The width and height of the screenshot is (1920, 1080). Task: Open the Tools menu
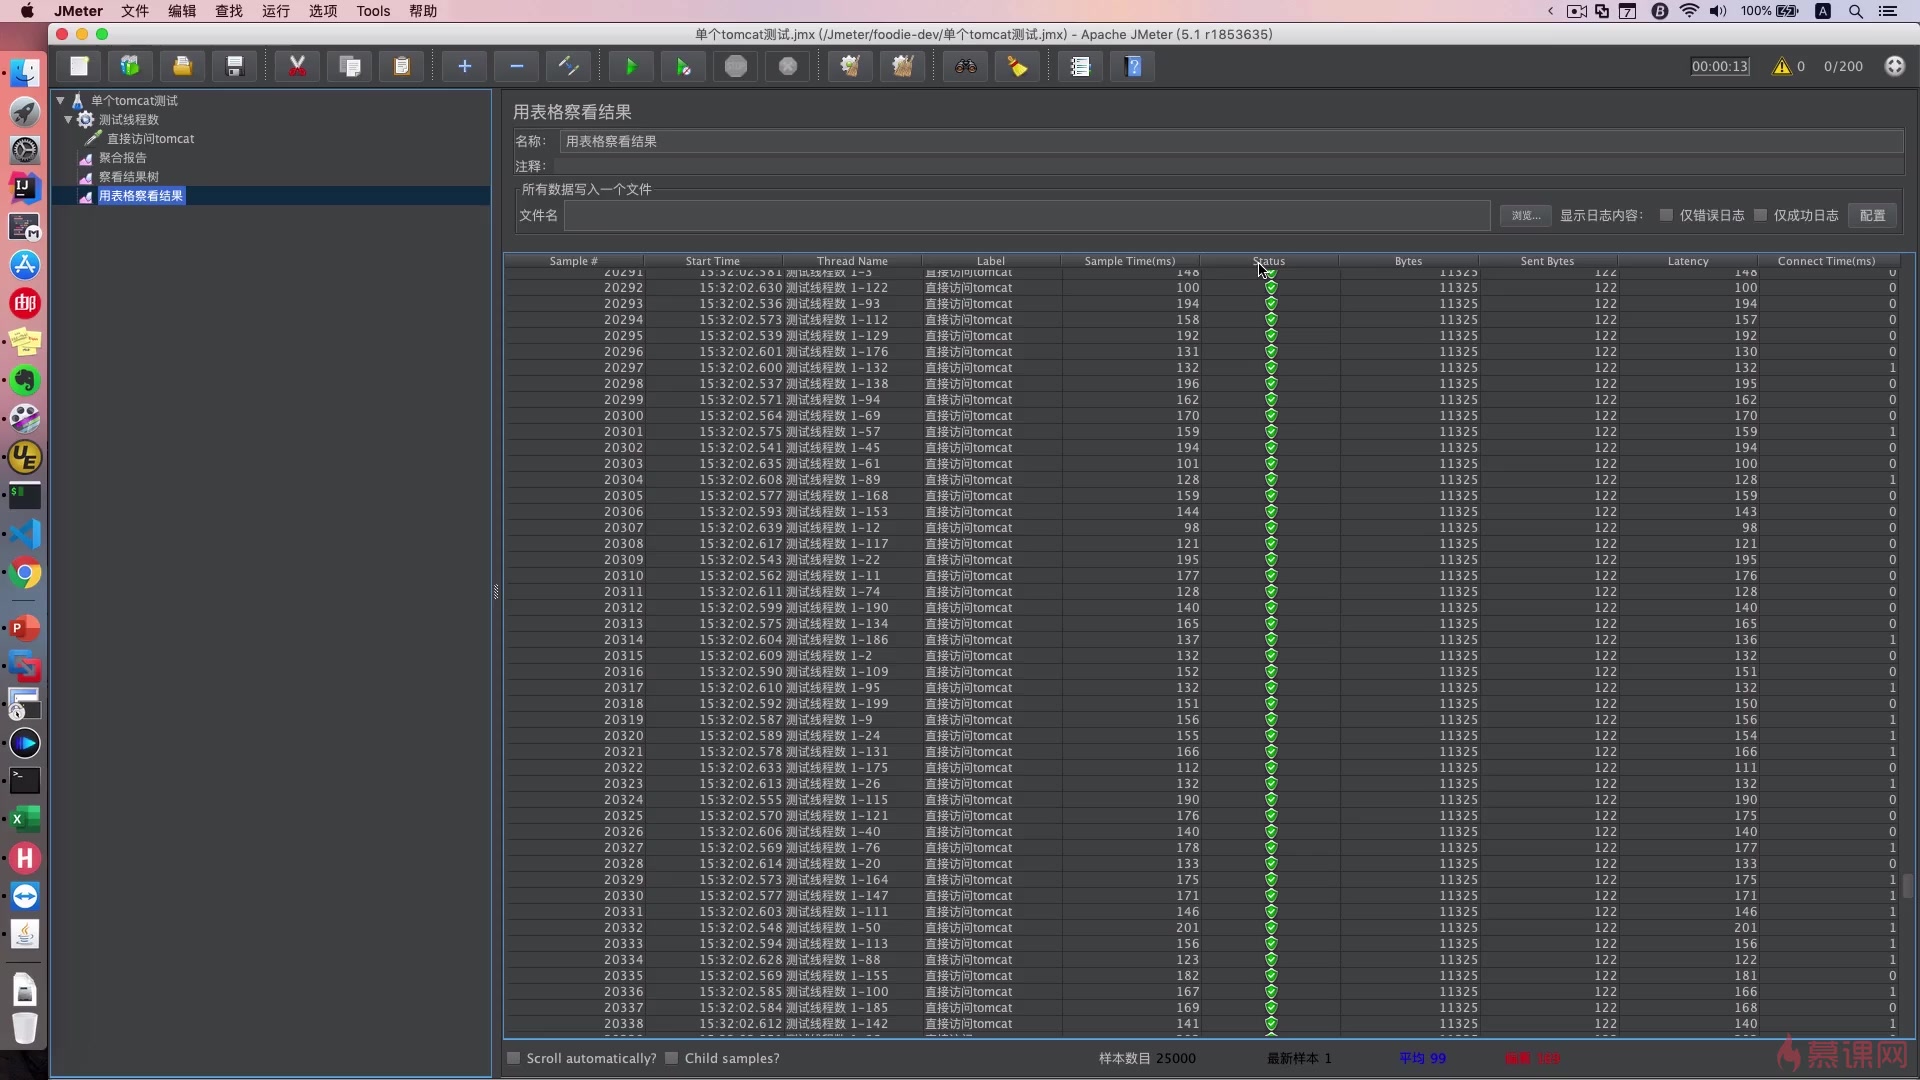click(x=373, y=11)
